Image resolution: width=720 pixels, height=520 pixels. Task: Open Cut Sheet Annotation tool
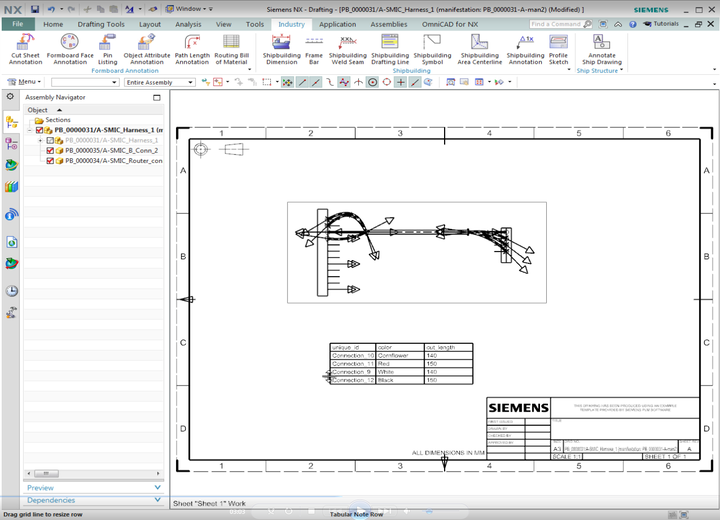click(x=25, y=49)
